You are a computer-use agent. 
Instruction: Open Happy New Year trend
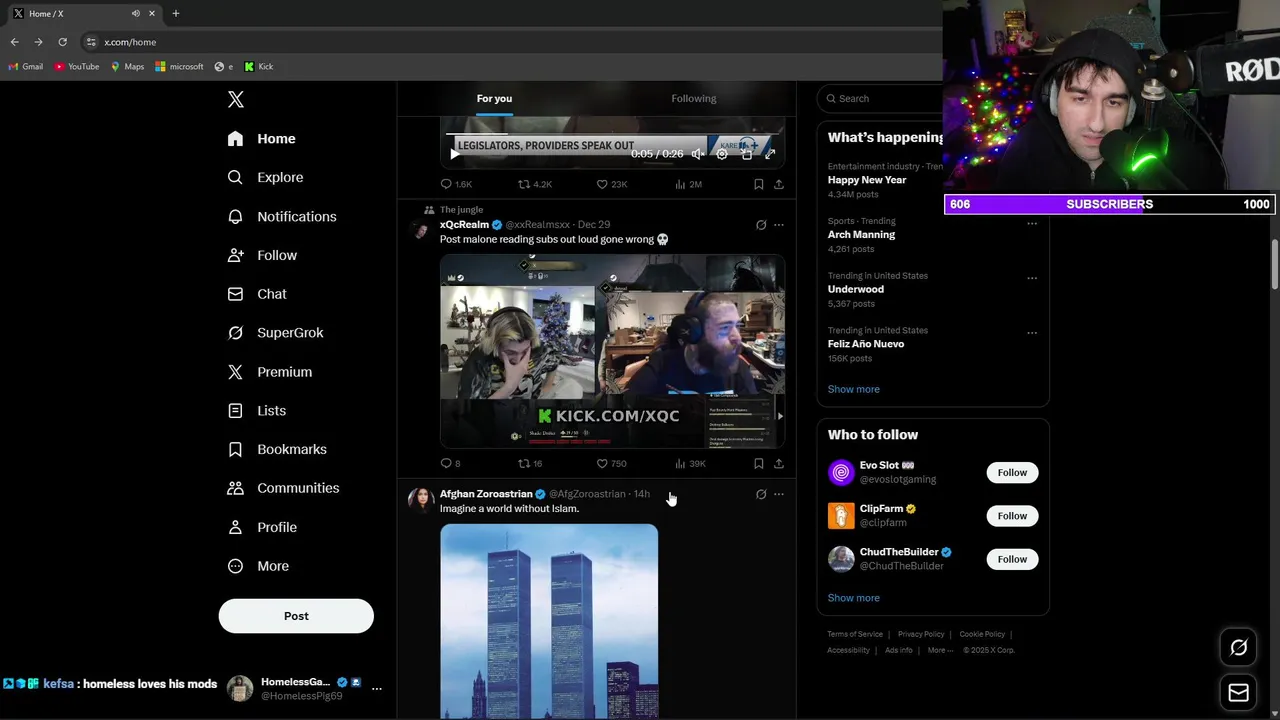click(x=867, y=180)
